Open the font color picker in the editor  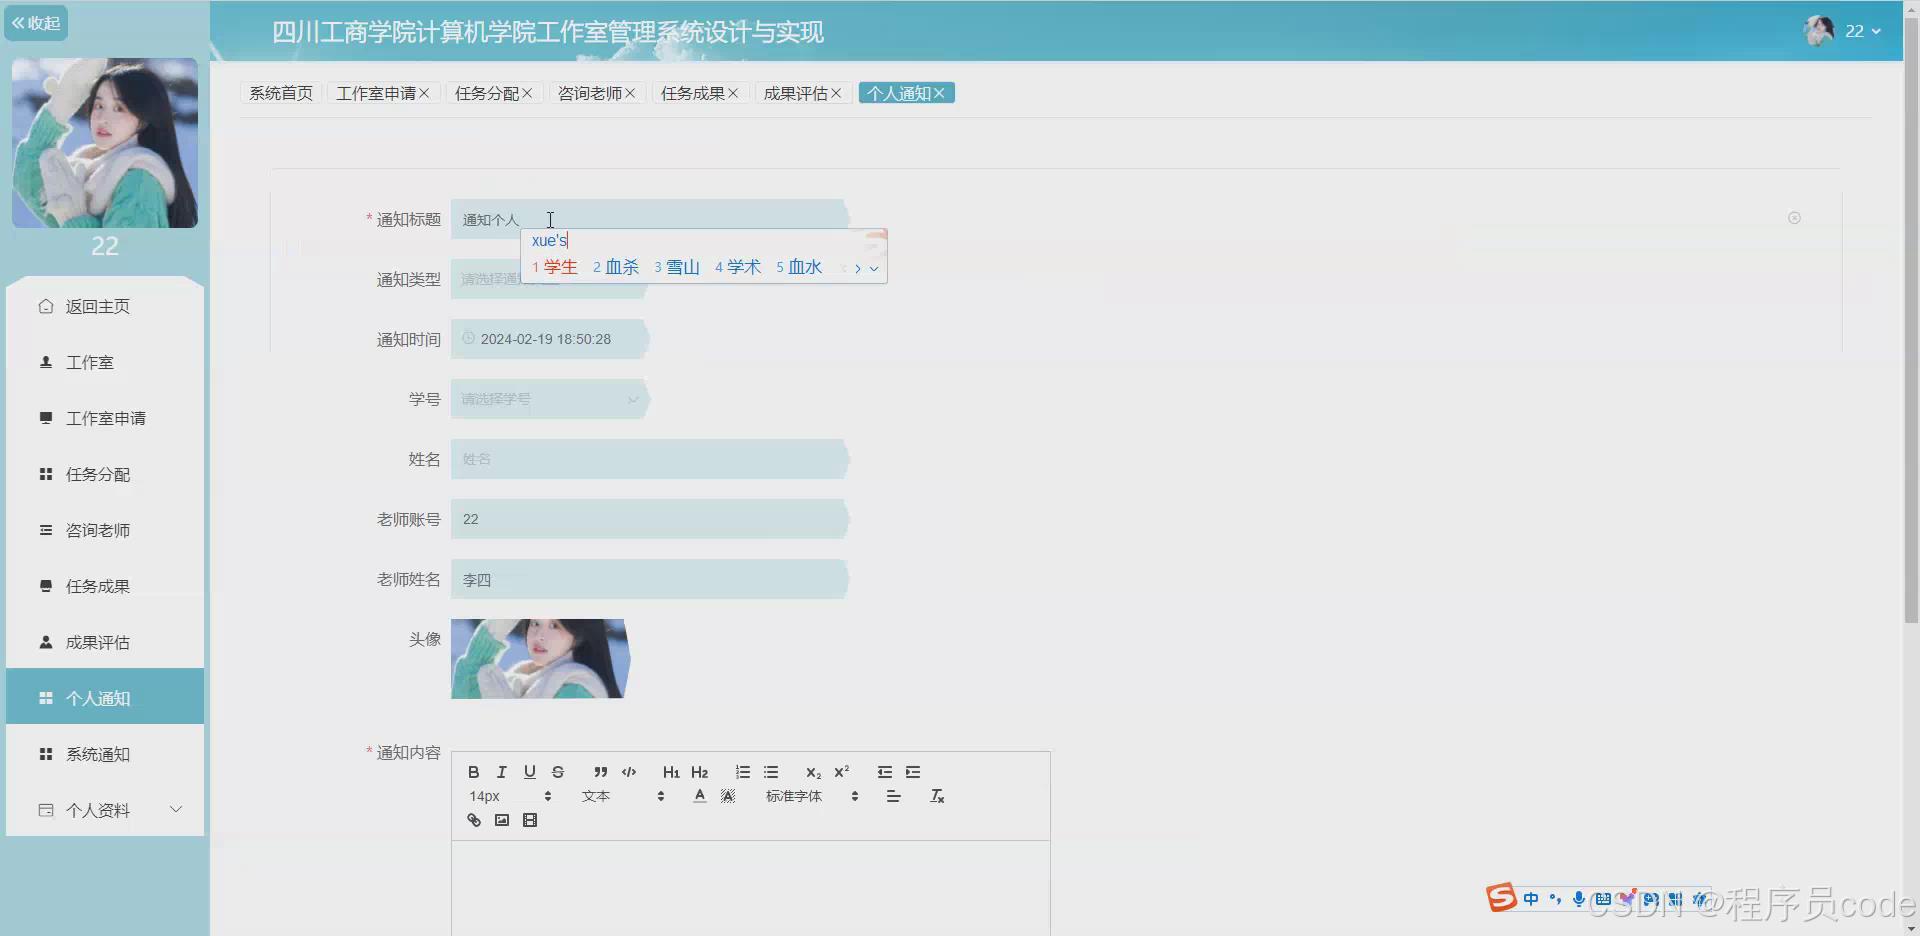(x=699, y=795)
